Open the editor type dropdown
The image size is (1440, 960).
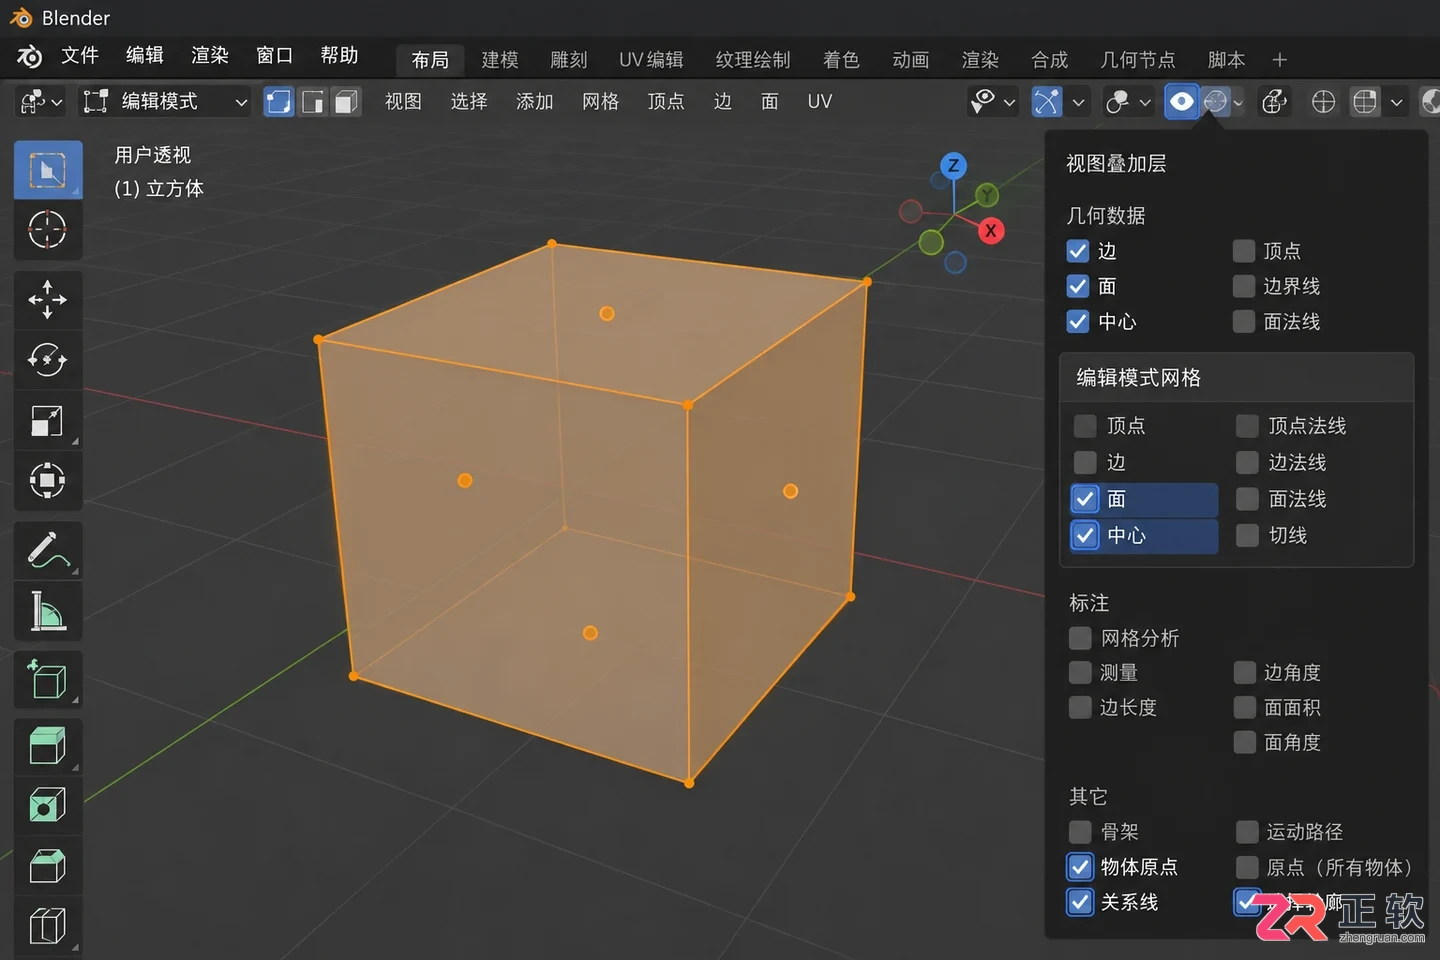tap(41, 102)
